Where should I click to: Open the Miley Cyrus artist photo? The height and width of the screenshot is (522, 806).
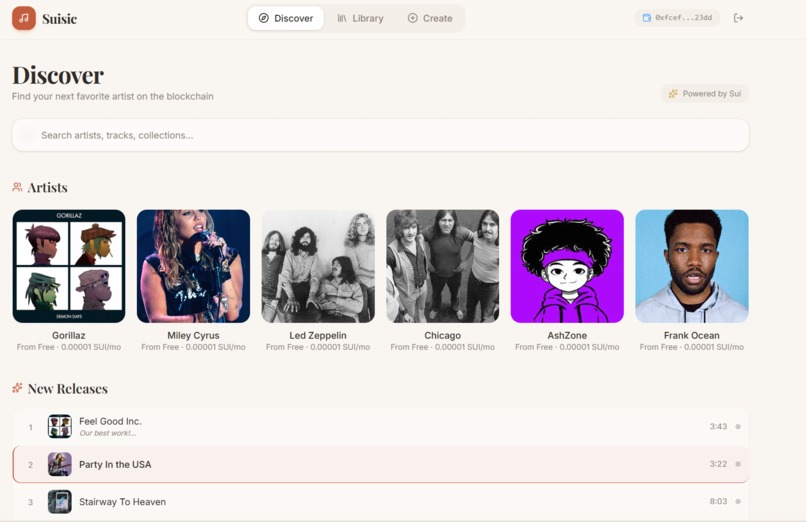[193, 266]
